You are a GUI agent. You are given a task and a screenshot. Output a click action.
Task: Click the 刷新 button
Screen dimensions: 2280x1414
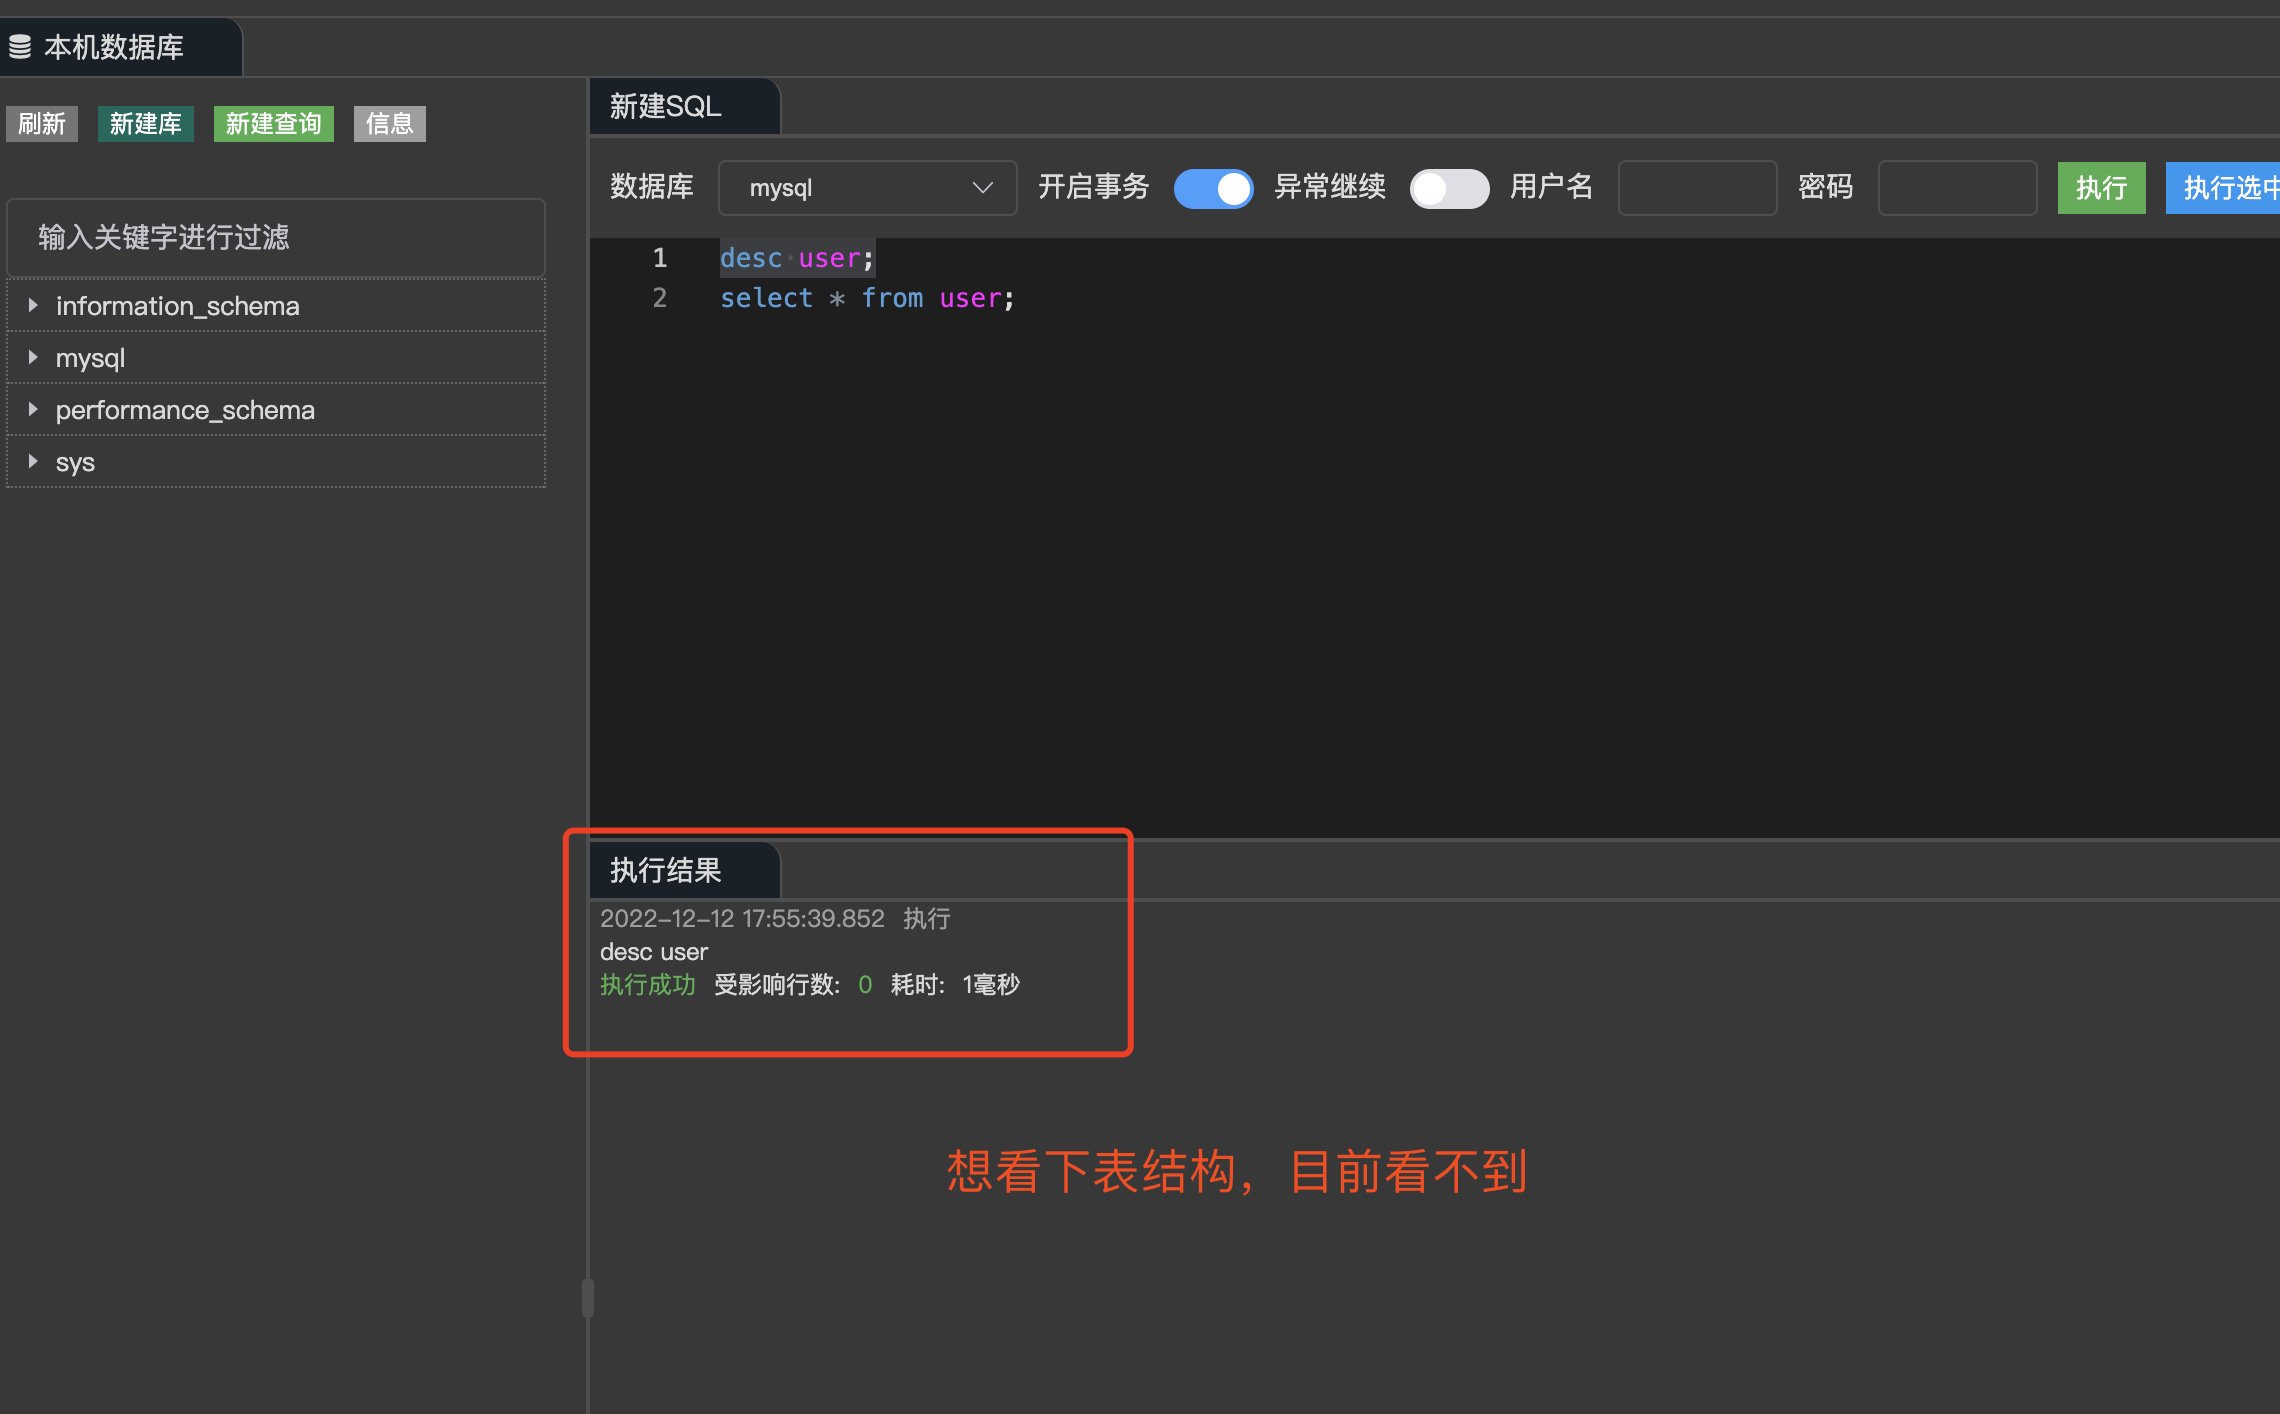[x=42, y=124]
